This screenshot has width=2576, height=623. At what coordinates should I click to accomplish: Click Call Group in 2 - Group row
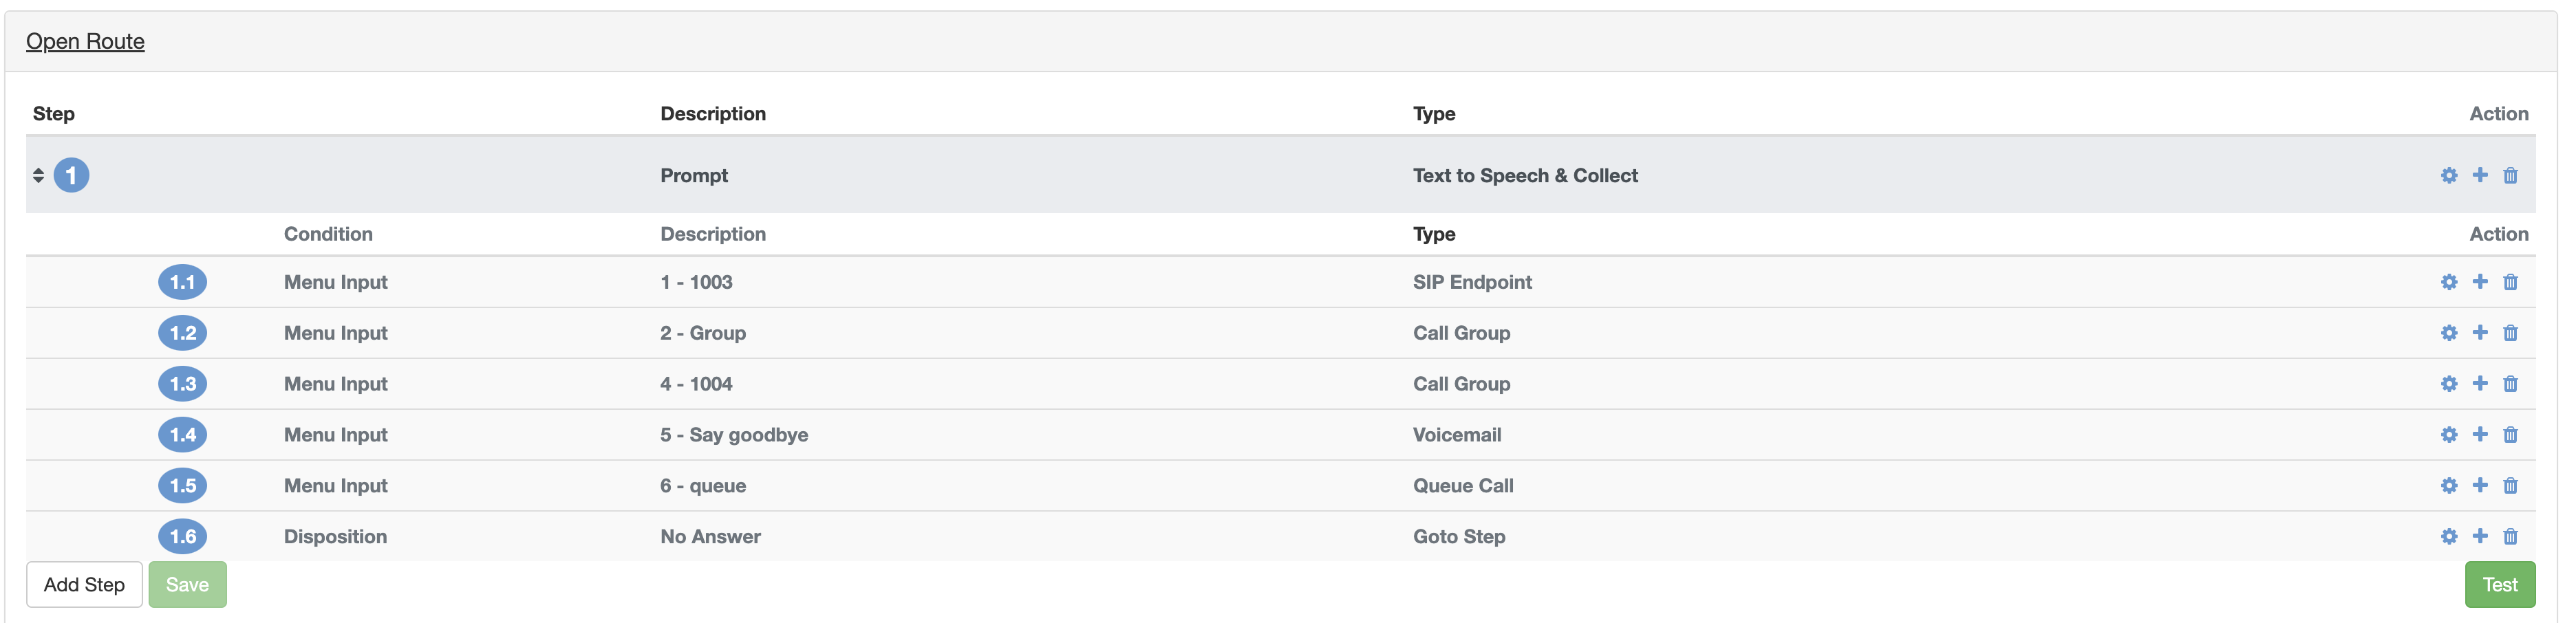1461,333
